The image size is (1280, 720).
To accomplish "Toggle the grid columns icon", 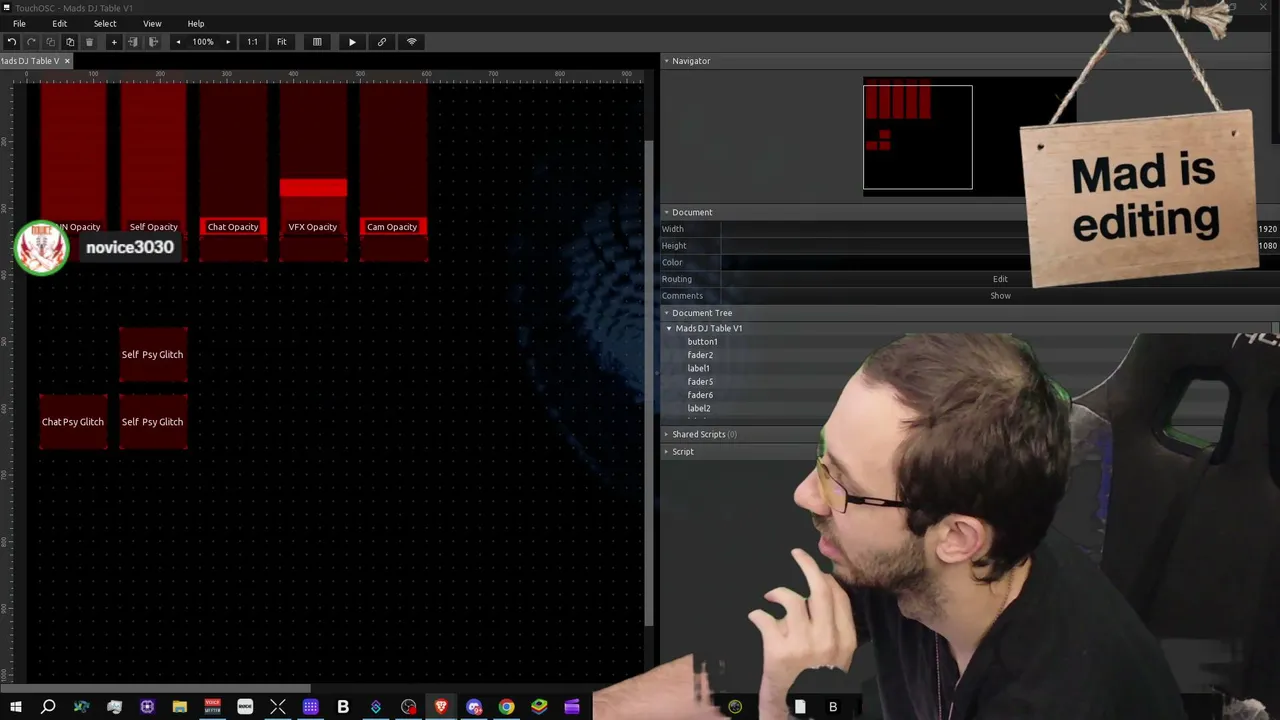I will (x=317, y=42).
